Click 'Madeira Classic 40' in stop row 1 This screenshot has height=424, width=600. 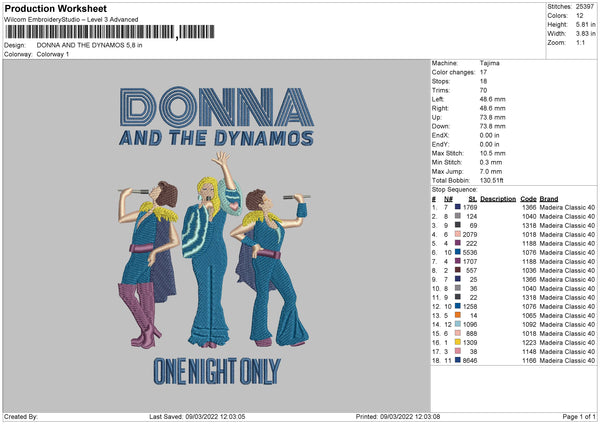(x=567, y=207)
